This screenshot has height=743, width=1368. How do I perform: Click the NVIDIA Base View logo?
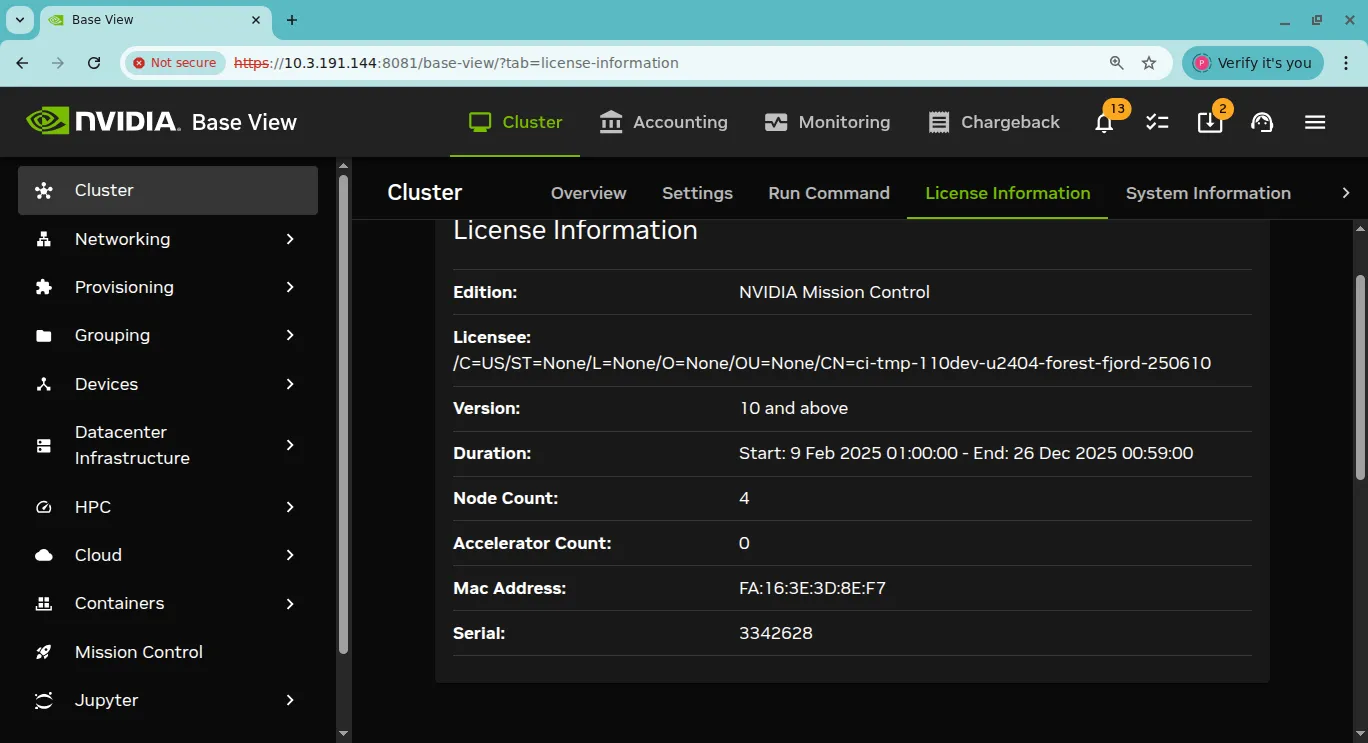pyautogui.click(x=162, y=122)
